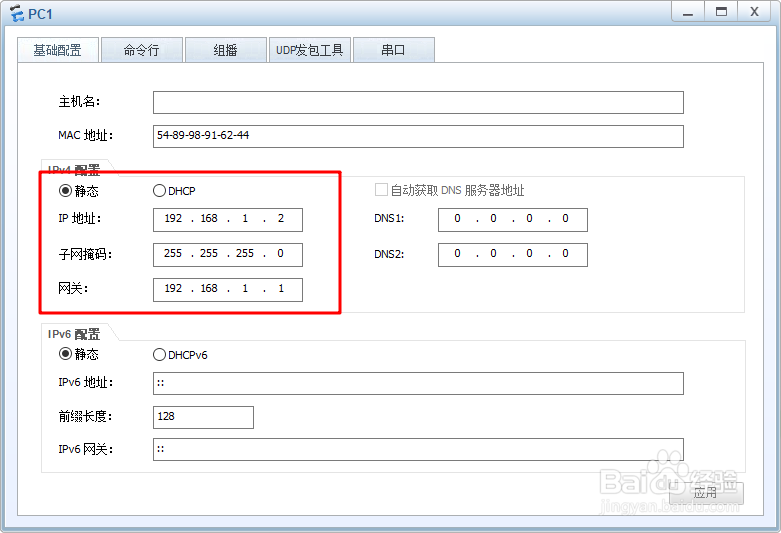Screen dimensions: 781x533
Task: Click the DNS1 address field
Action: coord(513,220)
